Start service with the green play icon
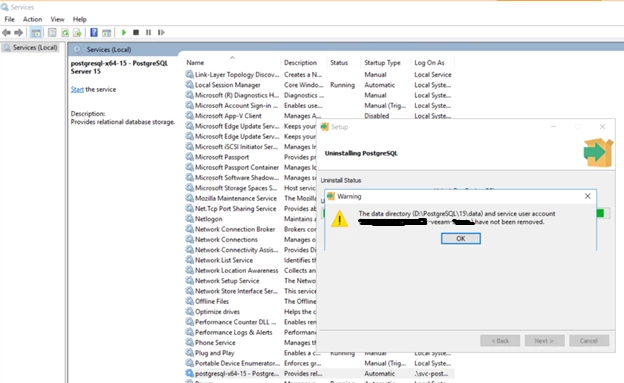Viewport: 624px width, 383px height. pos(124,33)
